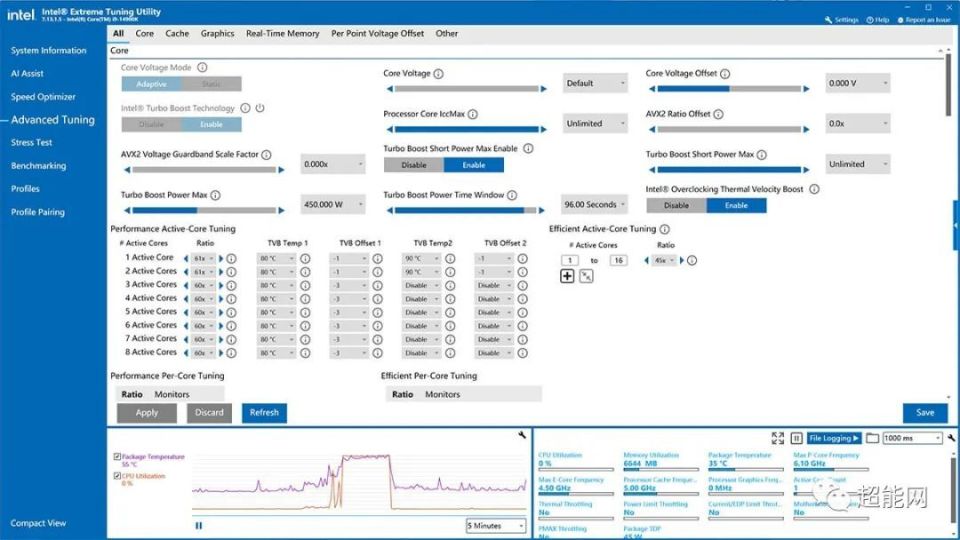The height and width of the screenshot is (540, 960).
Task: Expand the monitor panel with the fullscreen icon
Action: [778, 438]
